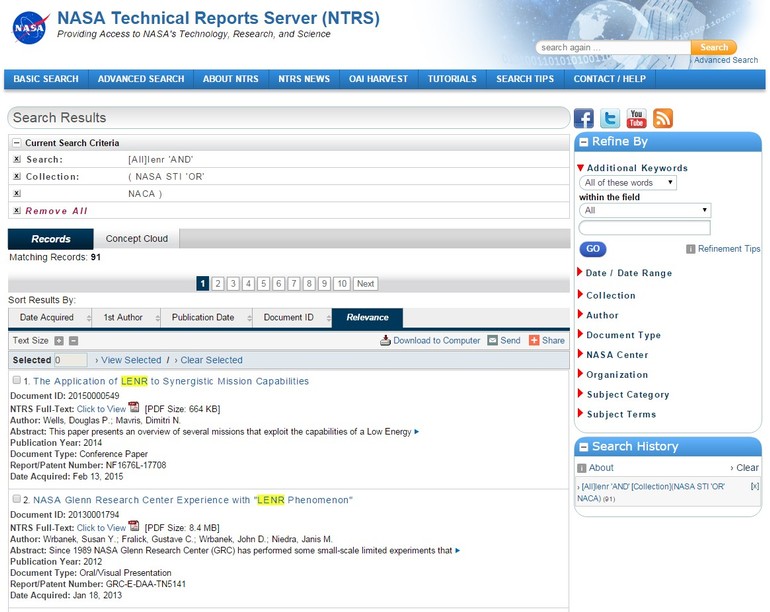Open the YouTube icon
The height and width of the screenshot is (612, 770).
(636, 118)
